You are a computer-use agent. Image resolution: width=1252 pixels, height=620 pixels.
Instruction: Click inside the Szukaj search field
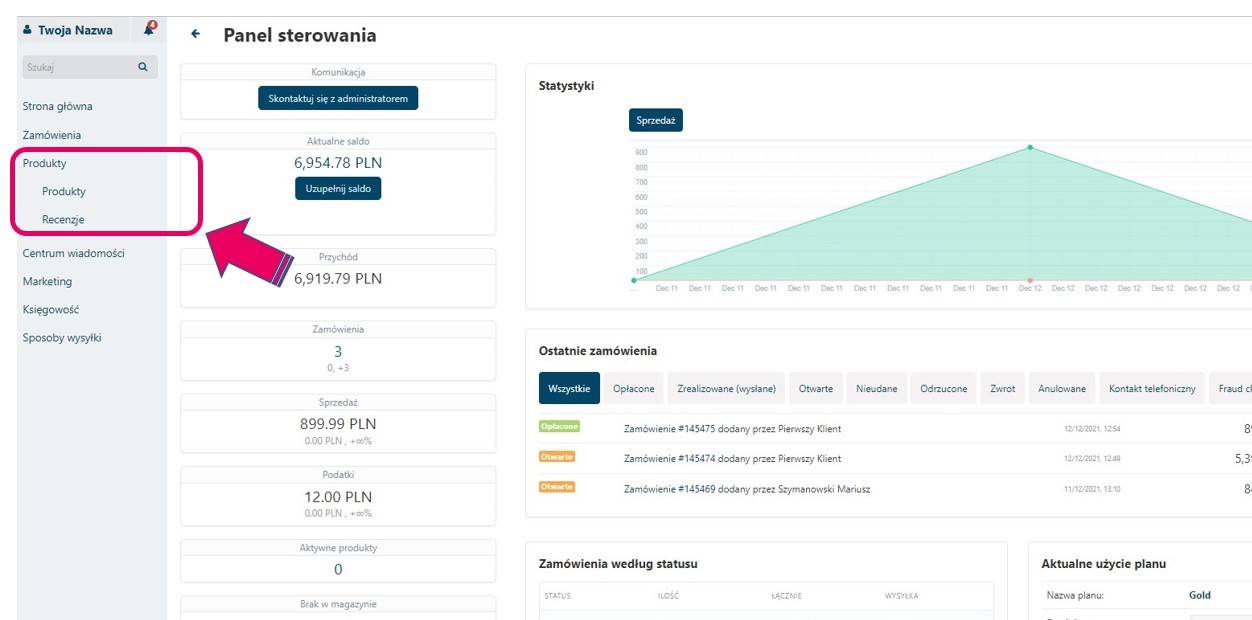pyautogui.click(x=78, y=67)
